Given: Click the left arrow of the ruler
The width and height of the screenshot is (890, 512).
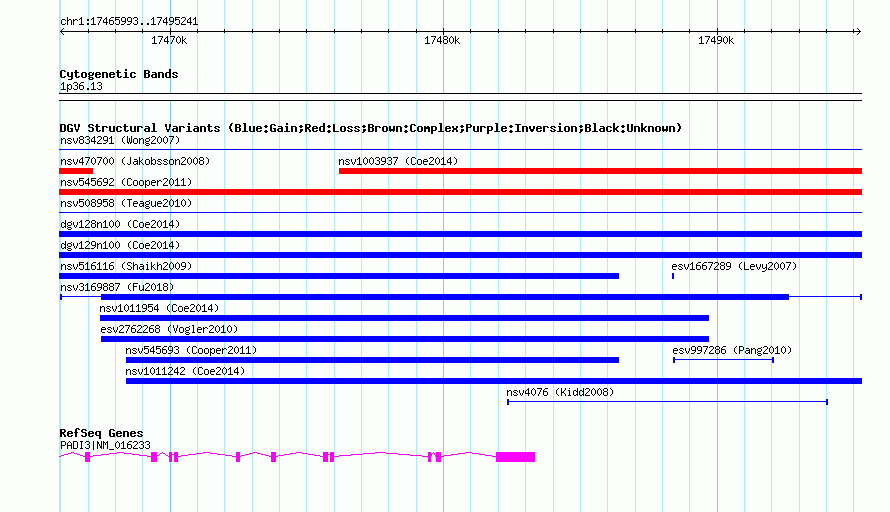Looking at the screenshot, I should 62,32.
